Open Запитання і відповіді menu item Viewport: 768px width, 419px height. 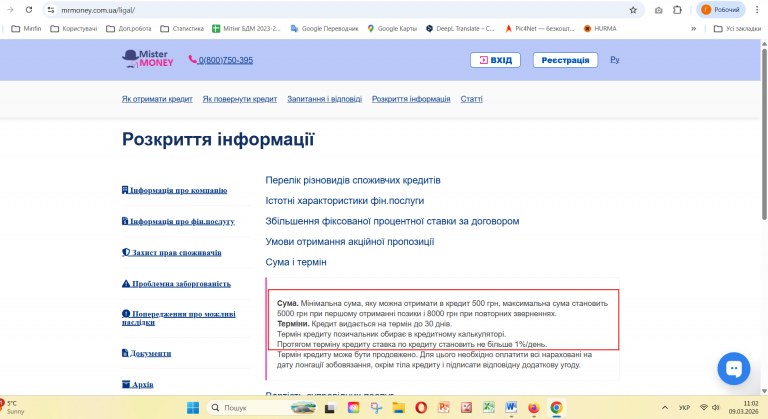click(324, 99)
